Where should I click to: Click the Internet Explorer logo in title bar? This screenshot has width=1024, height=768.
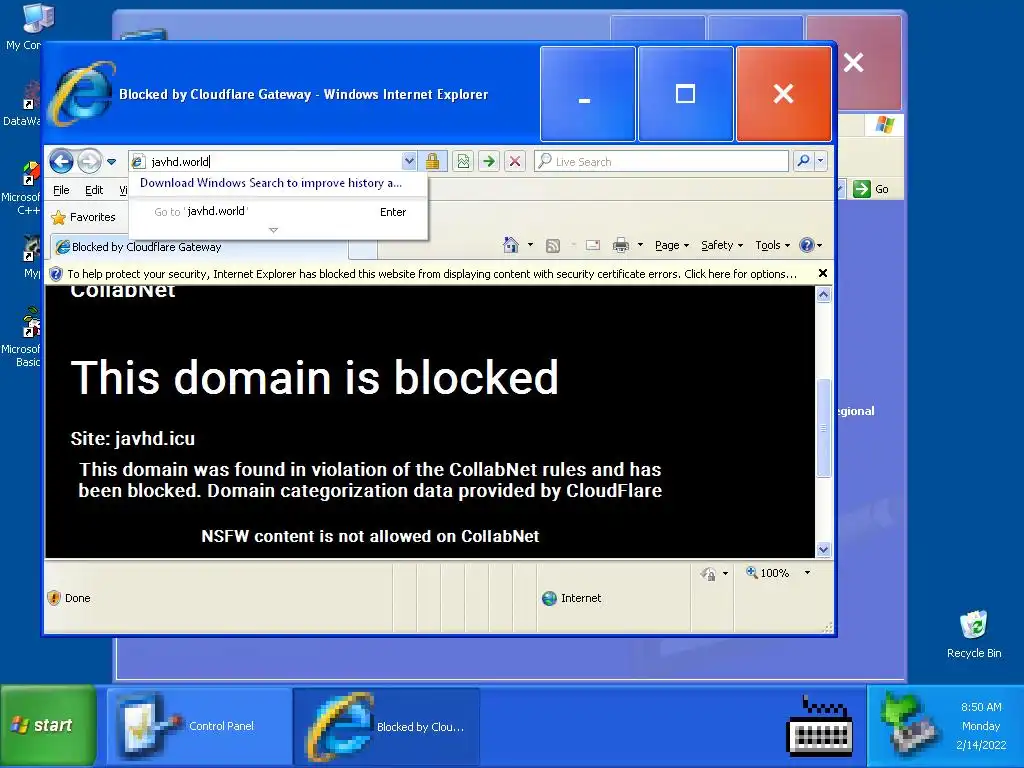[83, 93]
